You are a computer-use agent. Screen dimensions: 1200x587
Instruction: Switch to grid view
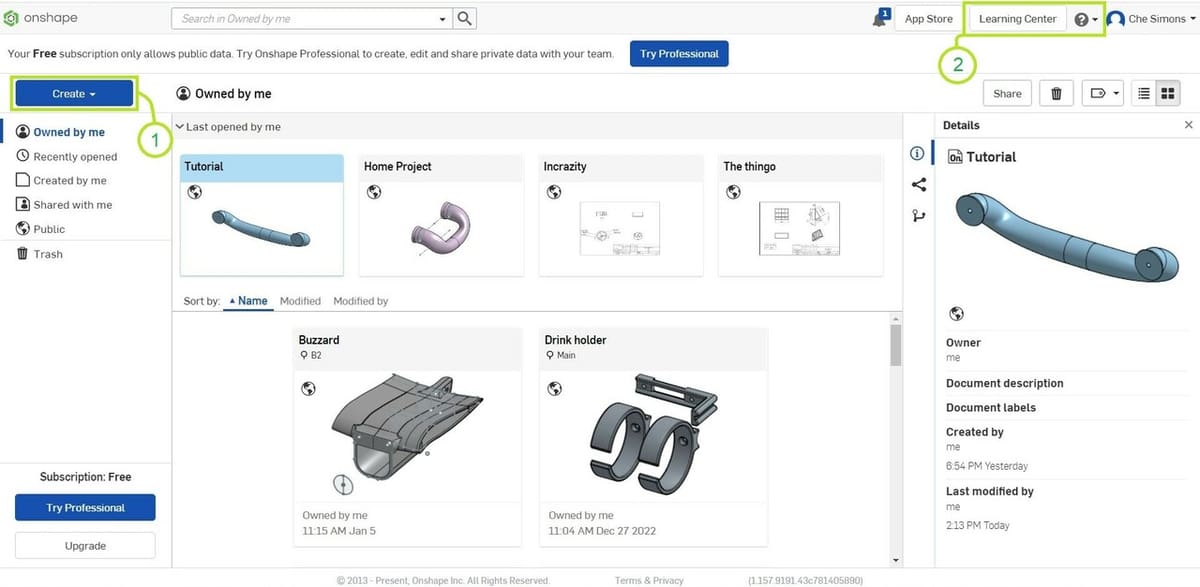pyautogui.click(x=1168, y=93)
